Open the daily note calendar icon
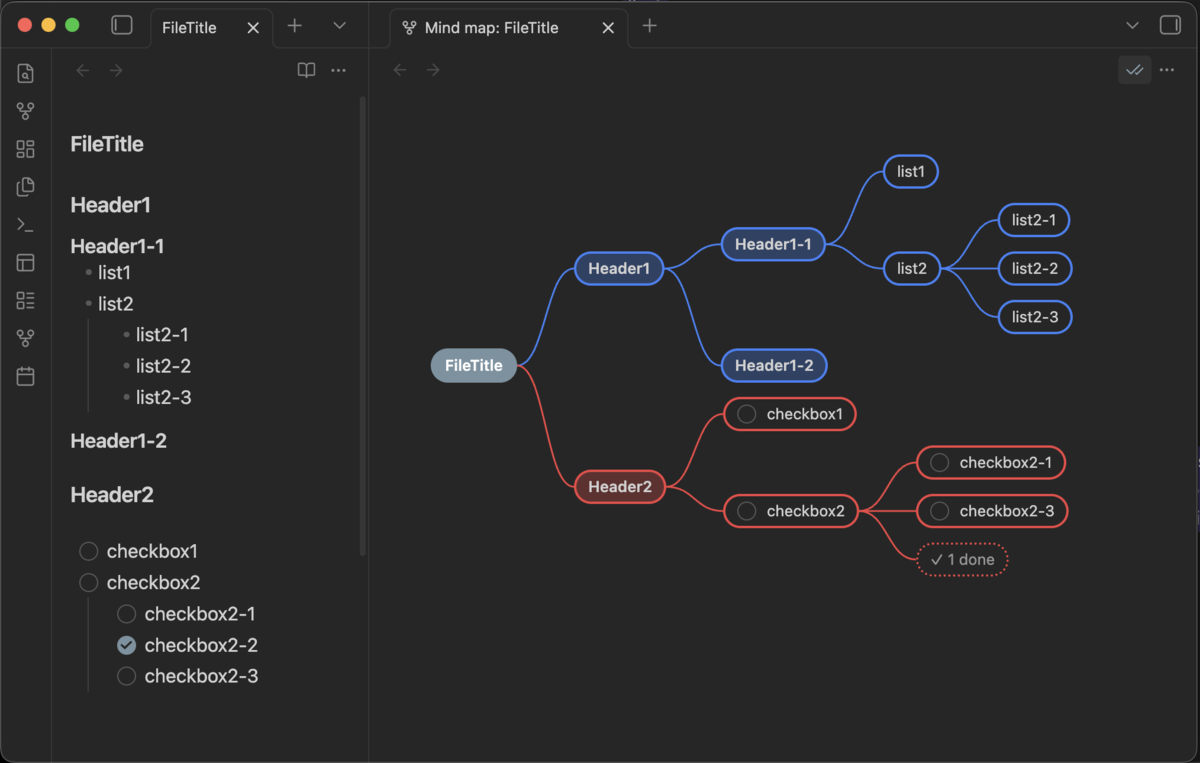 (x=26, y=377)
